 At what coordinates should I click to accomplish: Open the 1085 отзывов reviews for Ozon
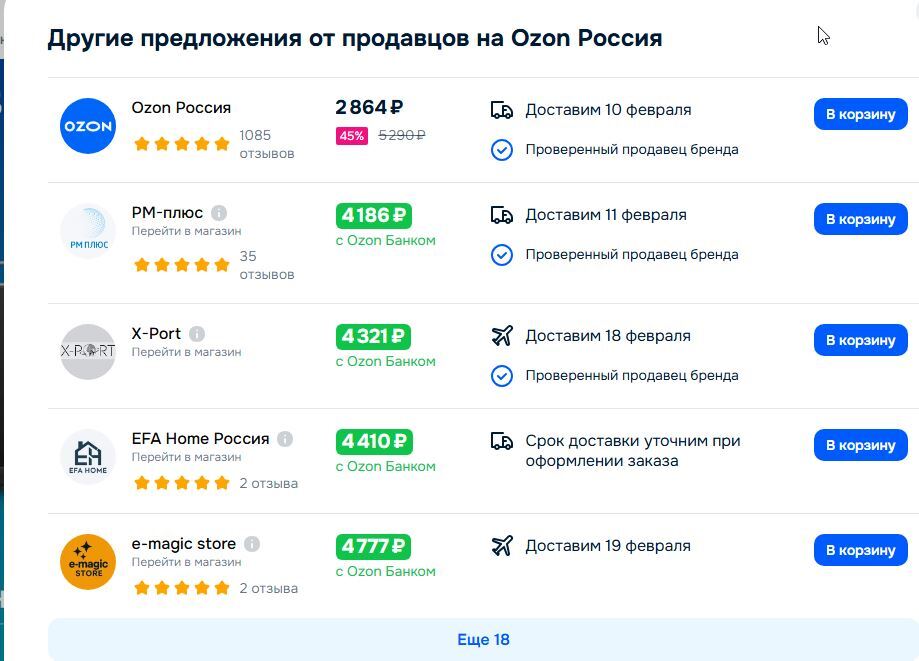[266, 144]
